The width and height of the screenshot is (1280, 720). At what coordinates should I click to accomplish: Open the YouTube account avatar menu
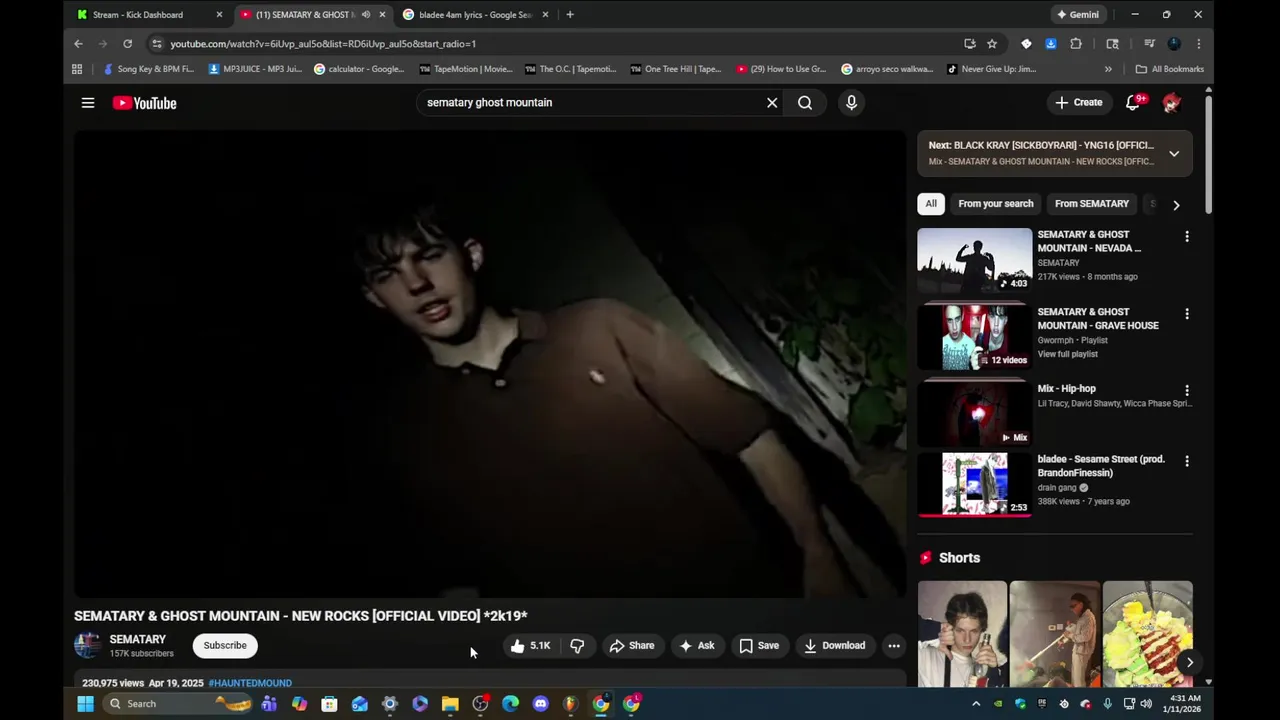click(1172, 102)
